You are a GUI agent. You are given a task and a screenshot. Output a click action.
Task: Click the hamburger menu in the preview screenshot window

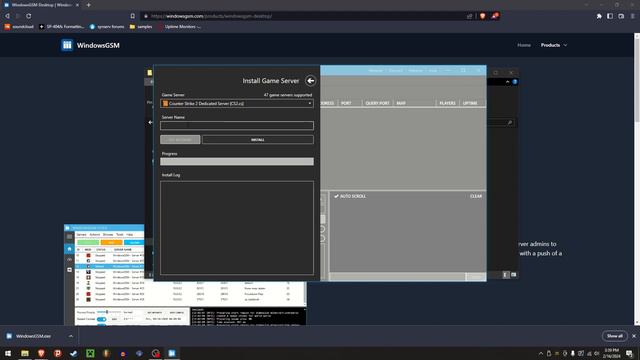(69, 237)
